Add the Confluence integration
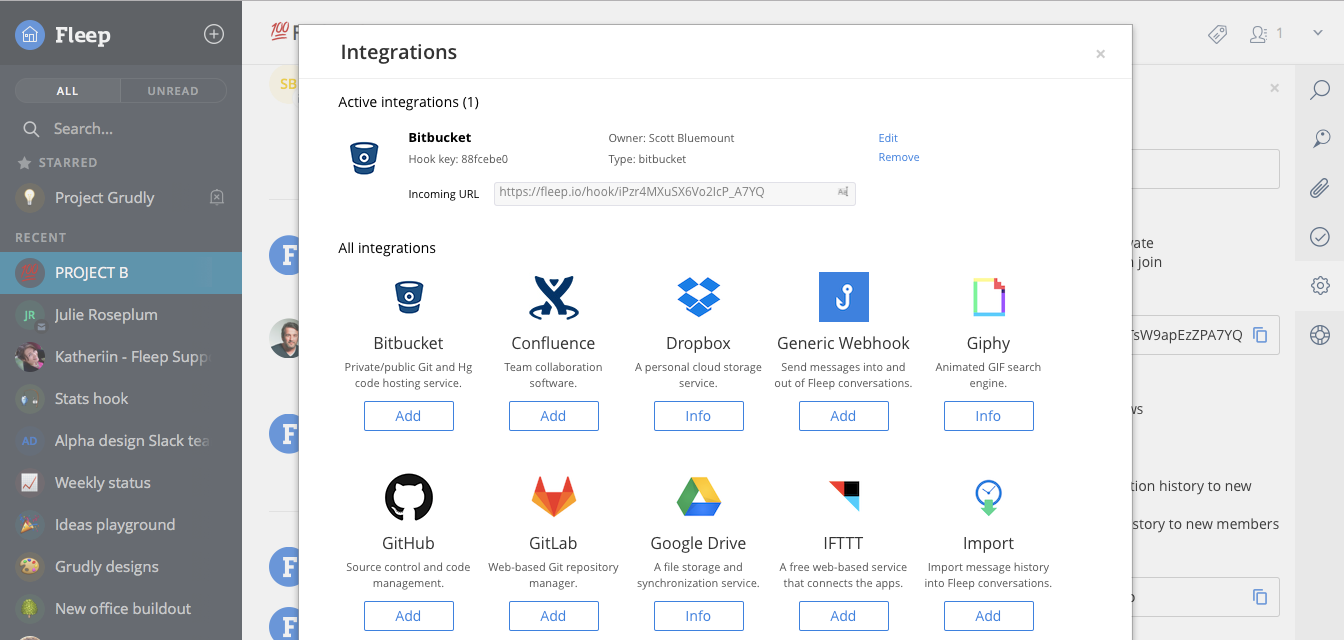1344x640 pixels. (x=553, y=416)
